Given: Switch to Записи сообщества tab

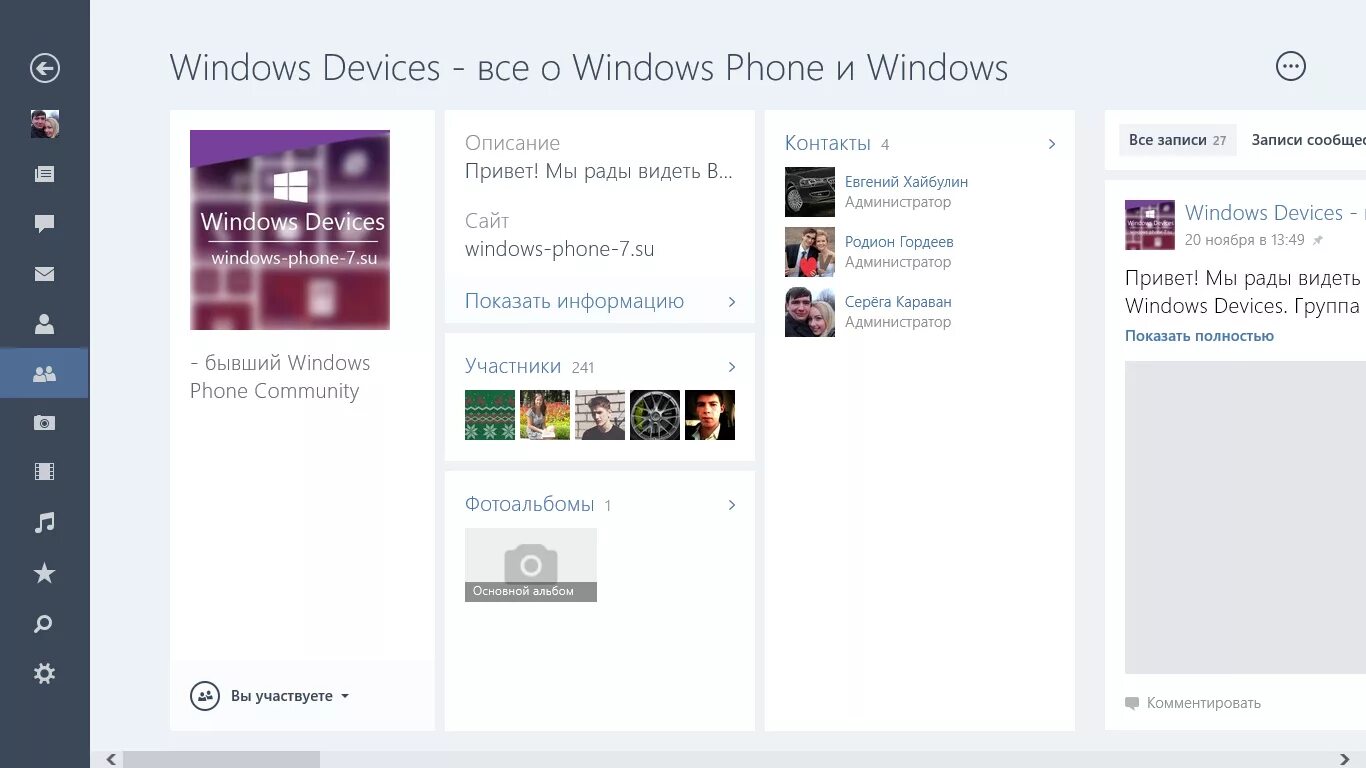Looking at the screenshot, I should click(1308, 141).
